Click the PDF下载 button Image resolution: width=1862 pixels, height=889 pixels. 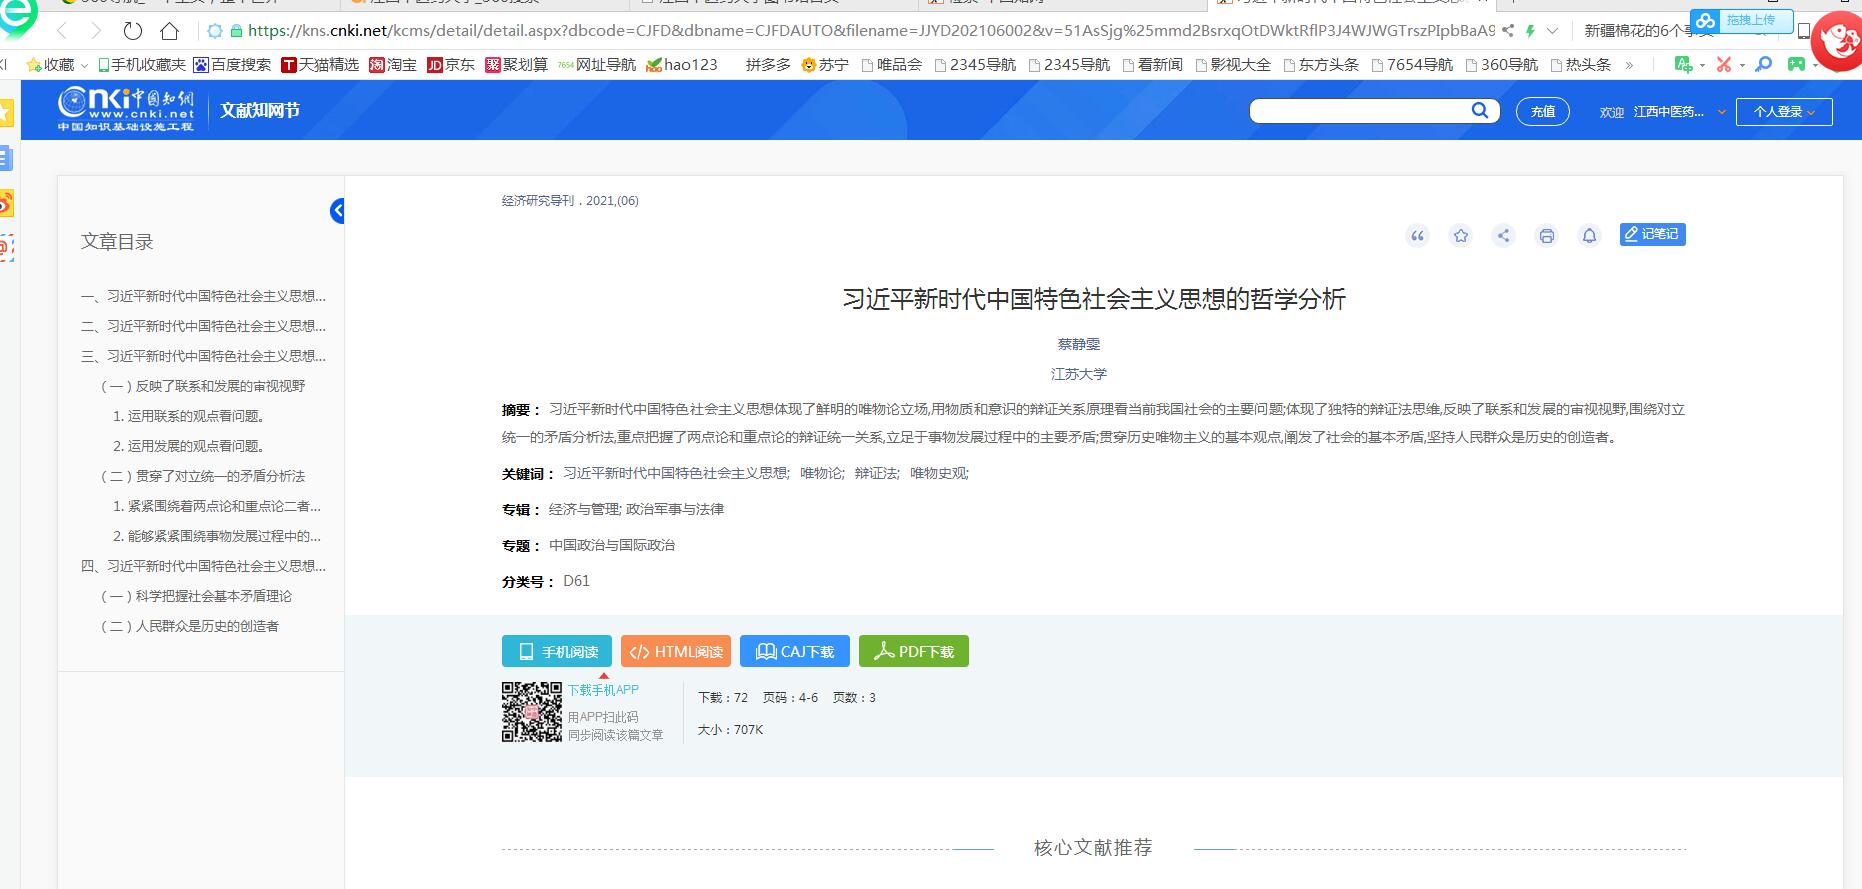point(914,651)
